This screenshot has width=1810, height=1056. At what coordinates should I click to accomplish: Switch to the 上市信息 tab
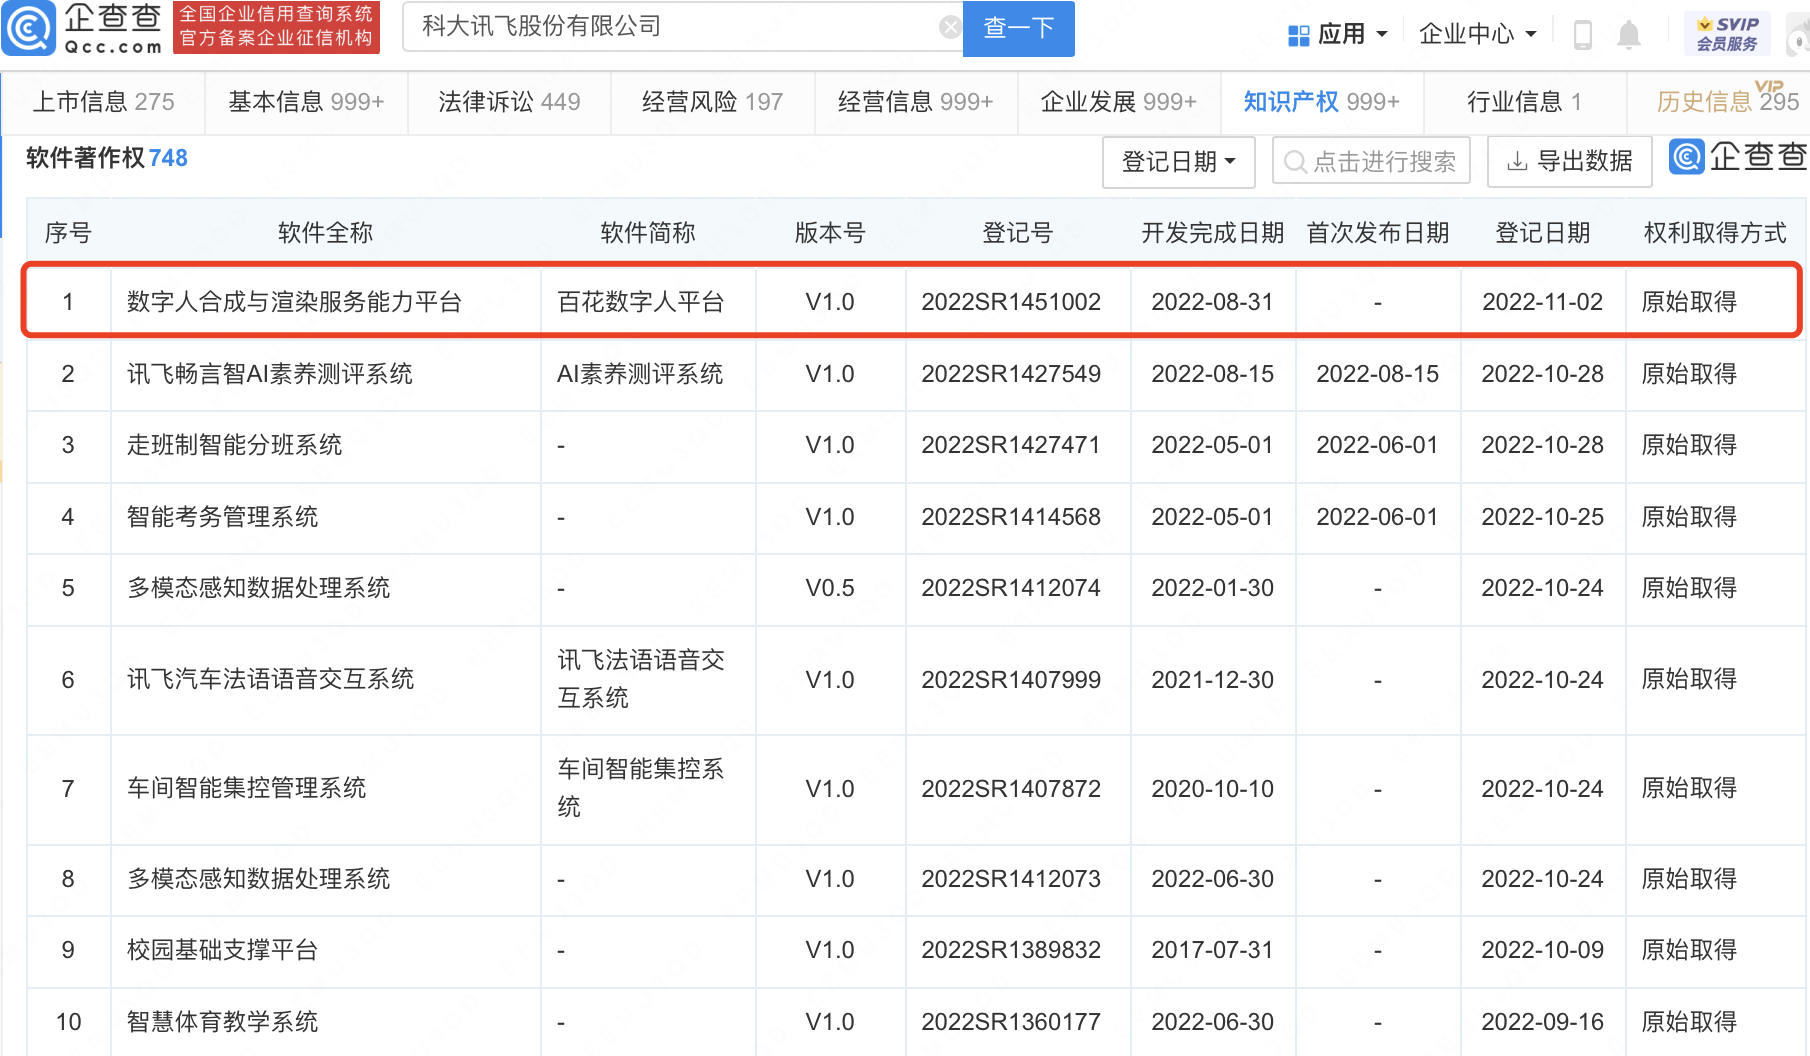pos(103,102)
